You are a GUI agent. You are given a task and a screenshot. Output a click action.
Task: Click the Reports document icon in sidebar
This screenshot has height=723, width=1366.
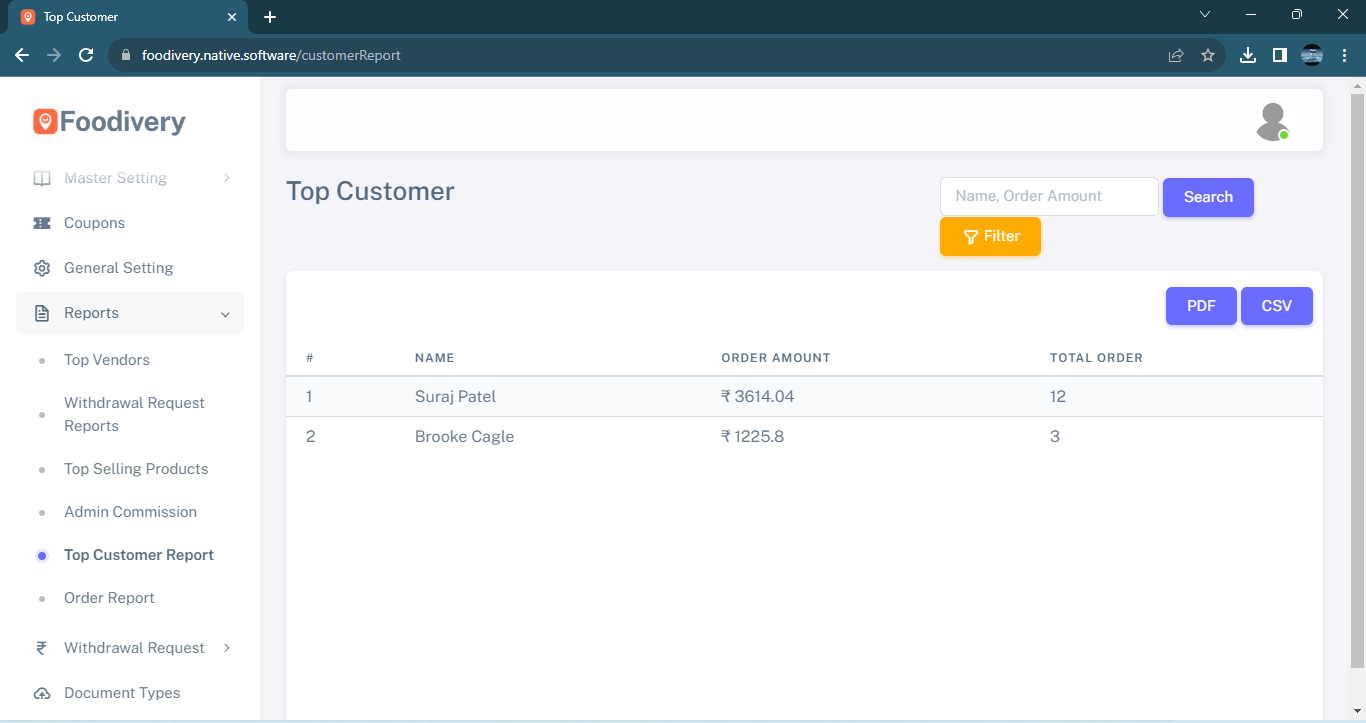pos(42,313)
